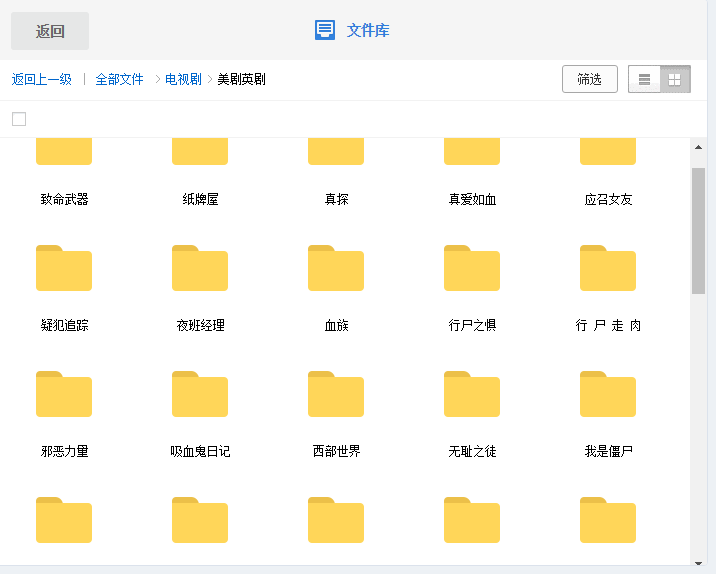Click the 返回 back button
Screen dimensions: 716x574
50,31
